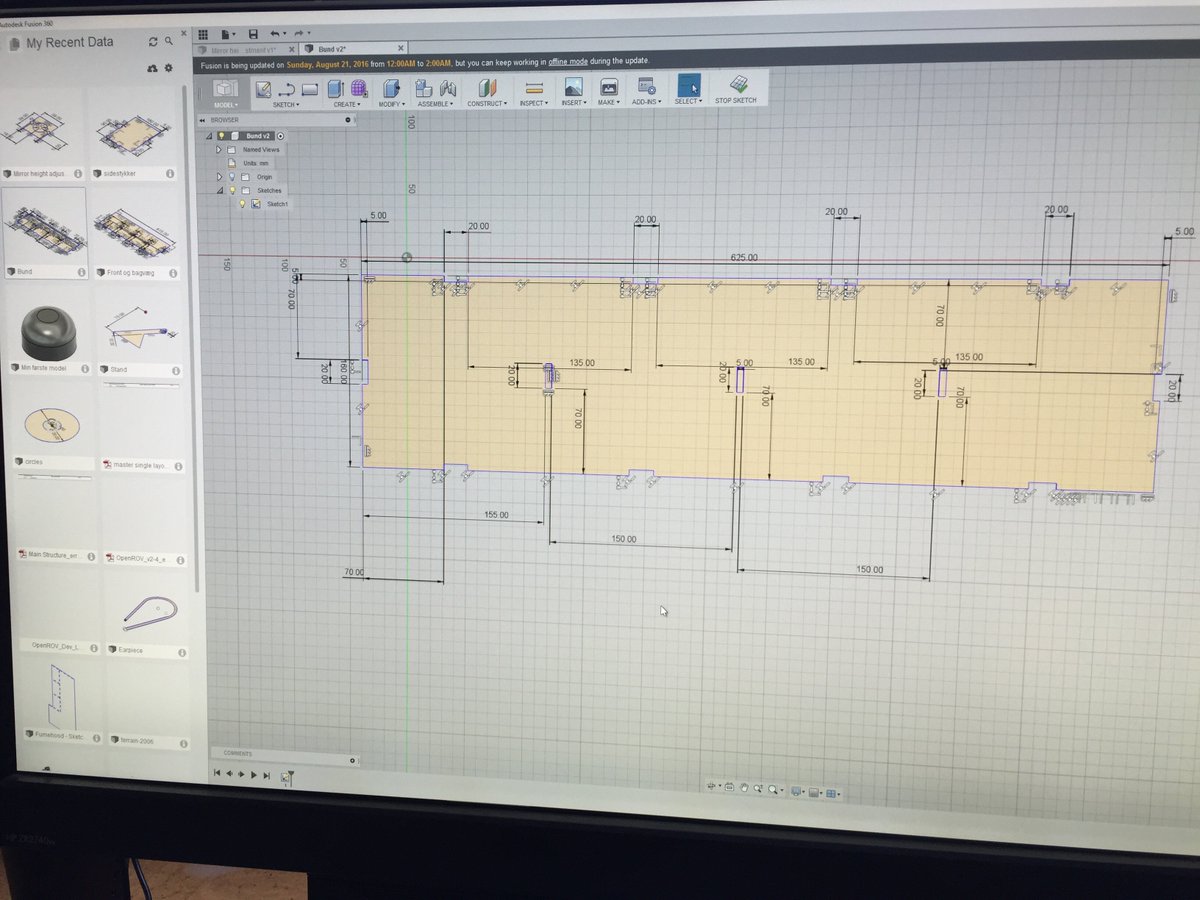Open the Sketch tool icon in toolbar
Viewport: 1200px width, 900px height.
point(263,90)
